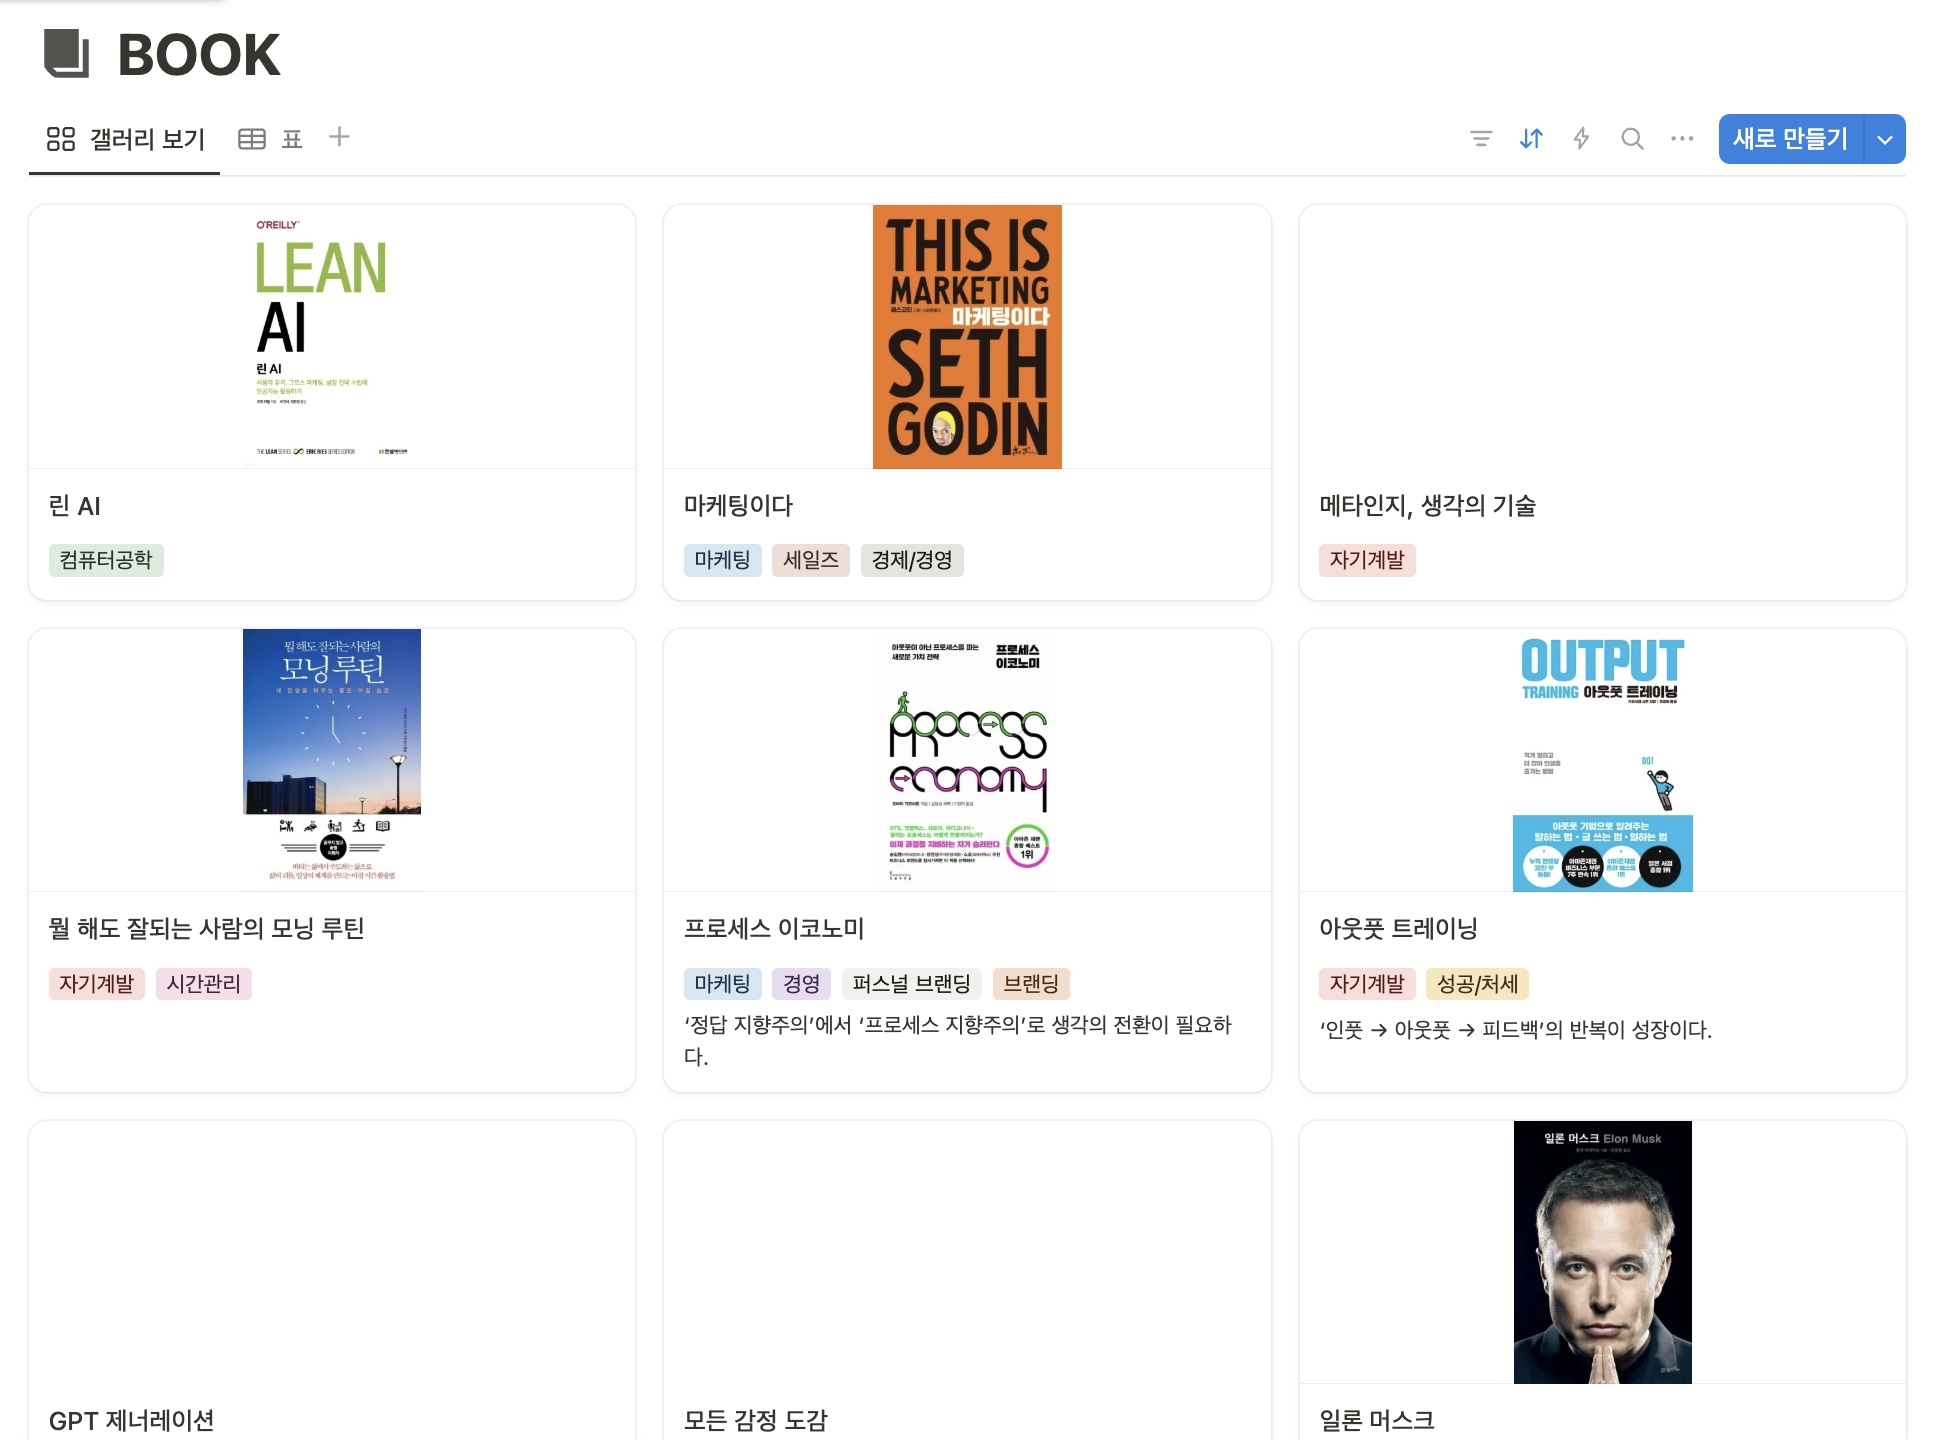
Task: Click 자기계발 tag on 아웃풋 트레이닝 card
Action: point(1367,984)
